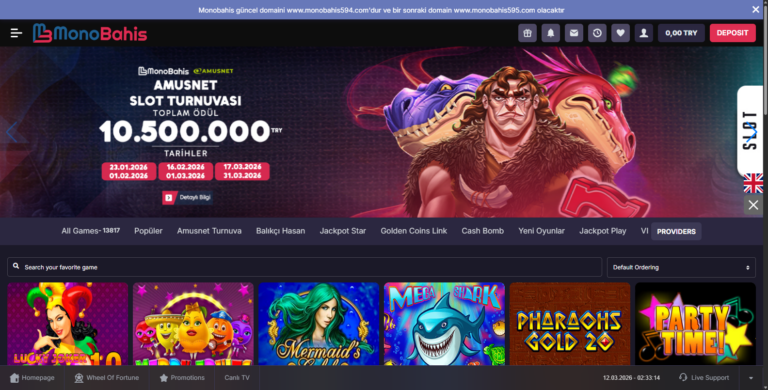Open the favorites heart icon
This screenshot has height=390, width=768.
pos(620,33)
